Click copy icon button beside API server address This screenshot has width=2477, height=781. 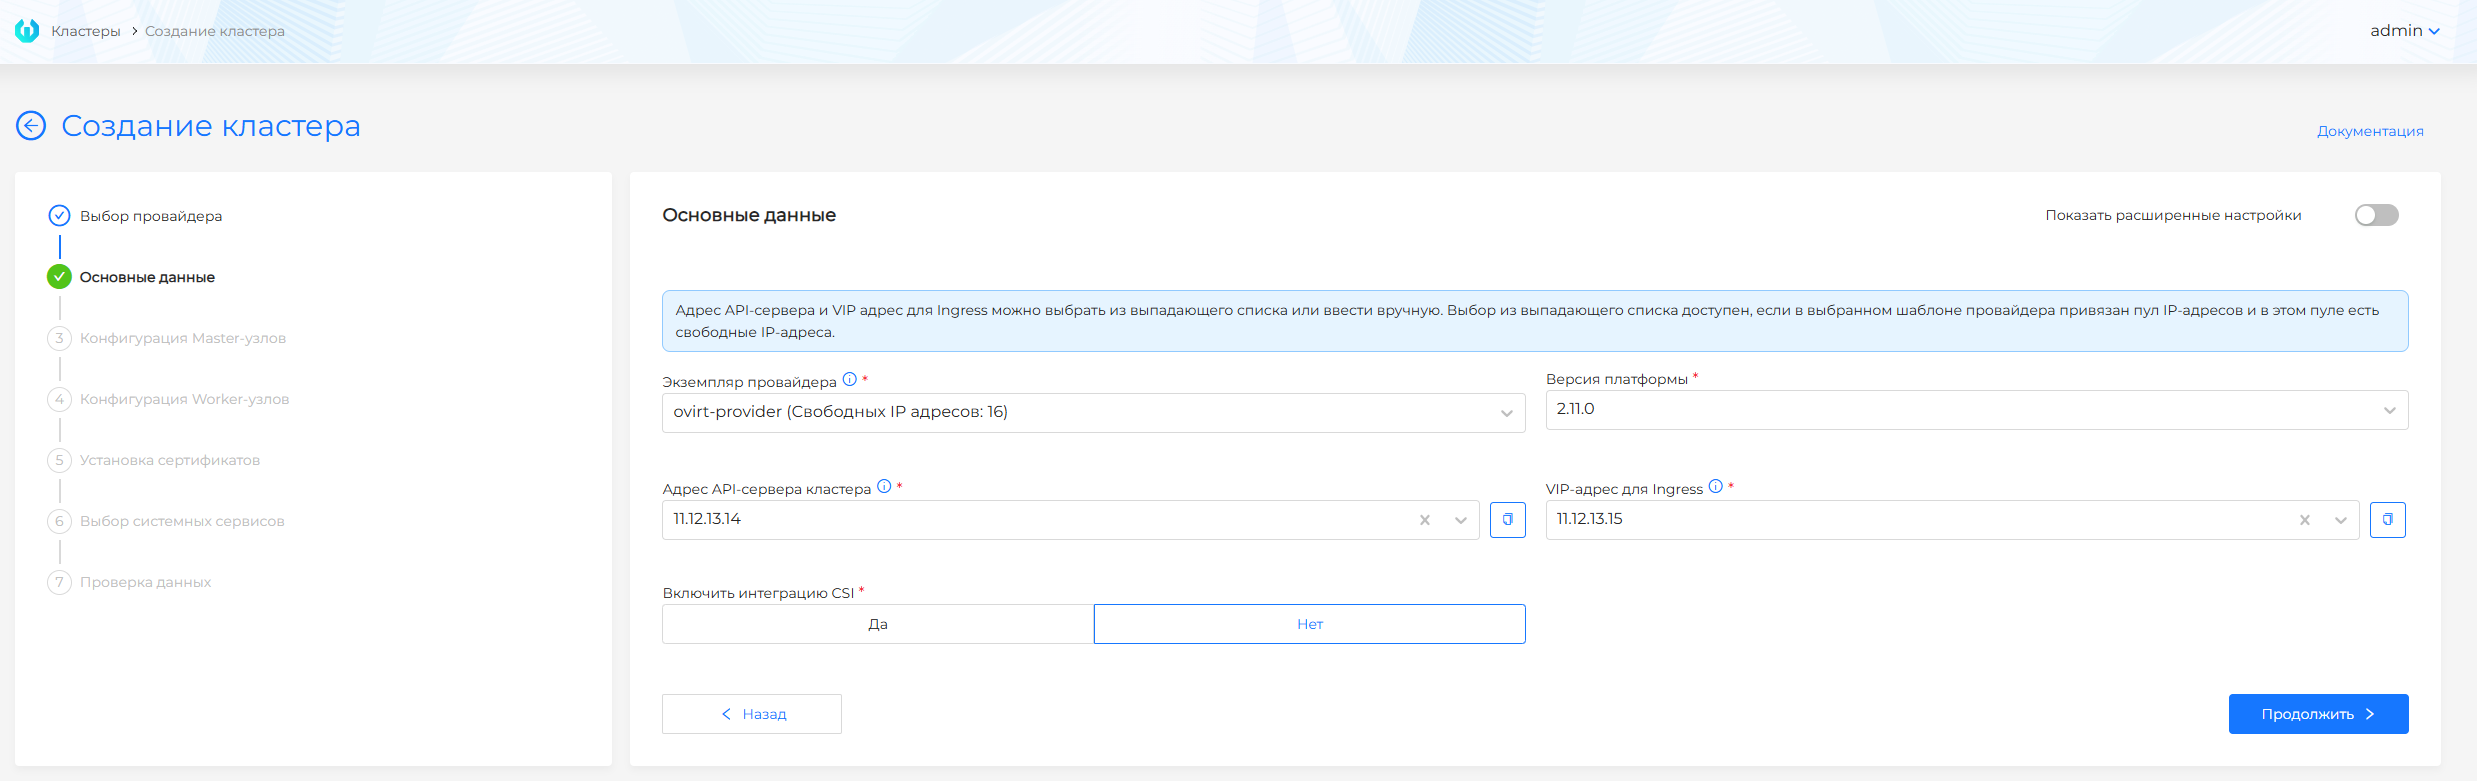[1507, 520]
